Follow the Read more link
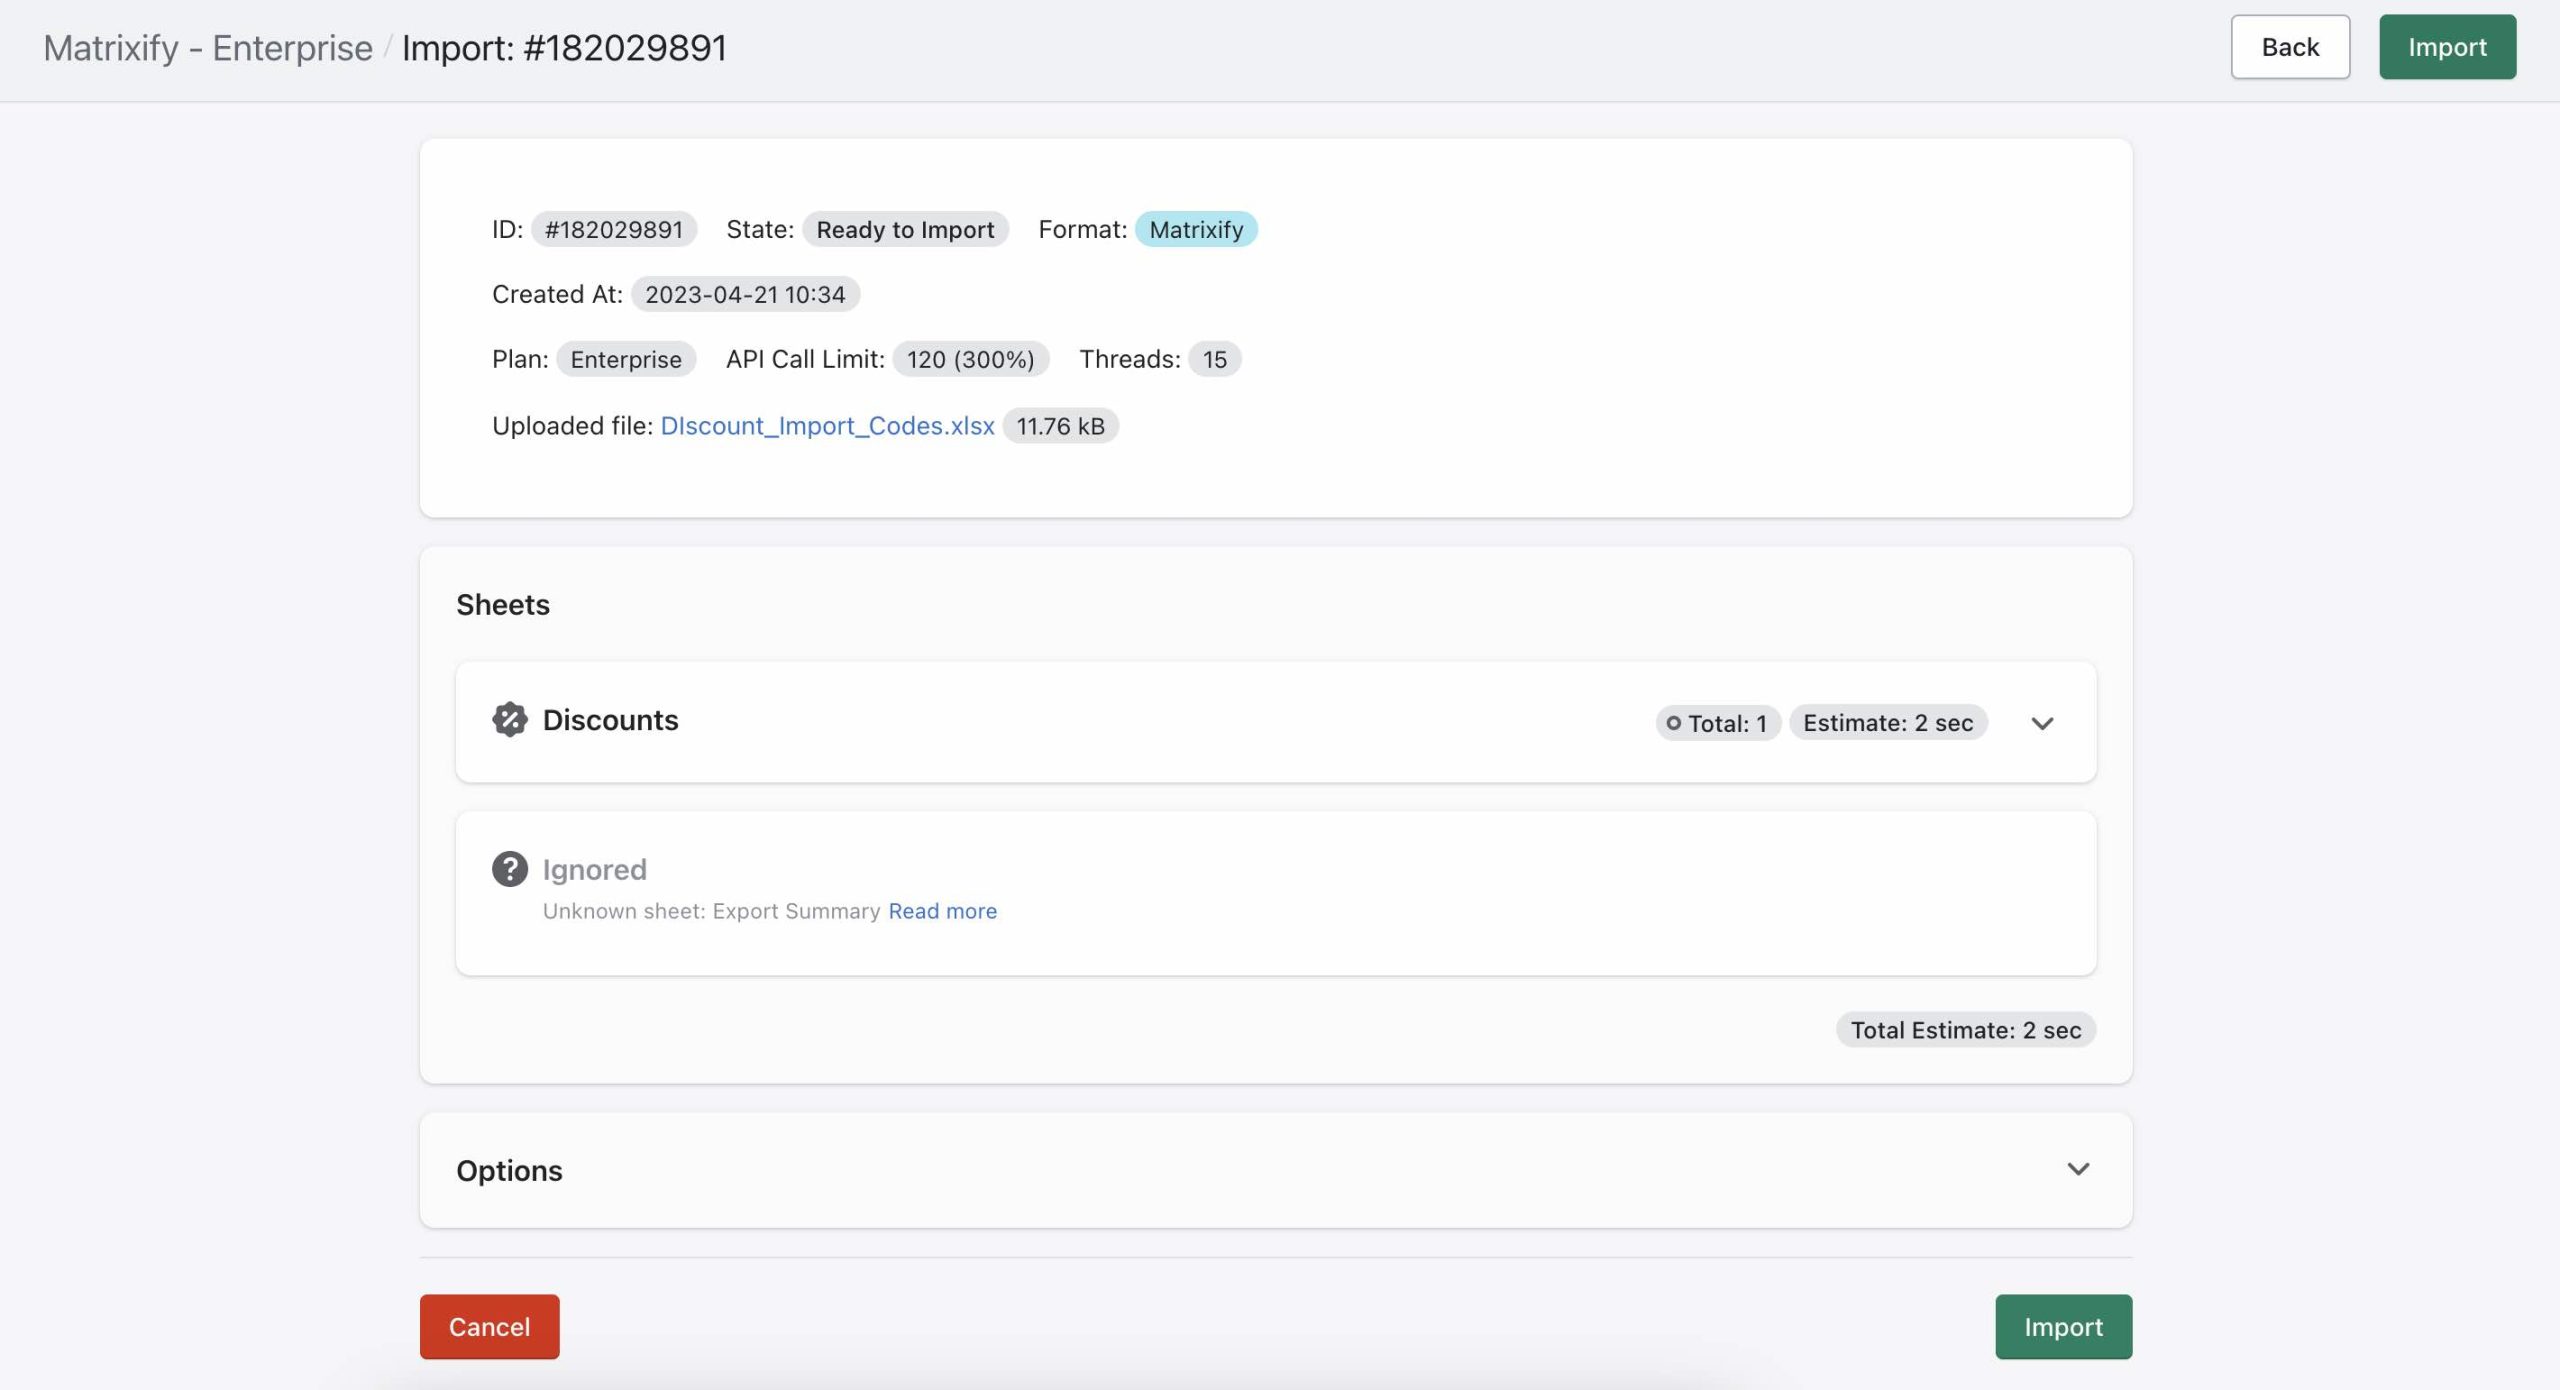Screen dimensions: 2560x1390 click(x=942, y=911)
